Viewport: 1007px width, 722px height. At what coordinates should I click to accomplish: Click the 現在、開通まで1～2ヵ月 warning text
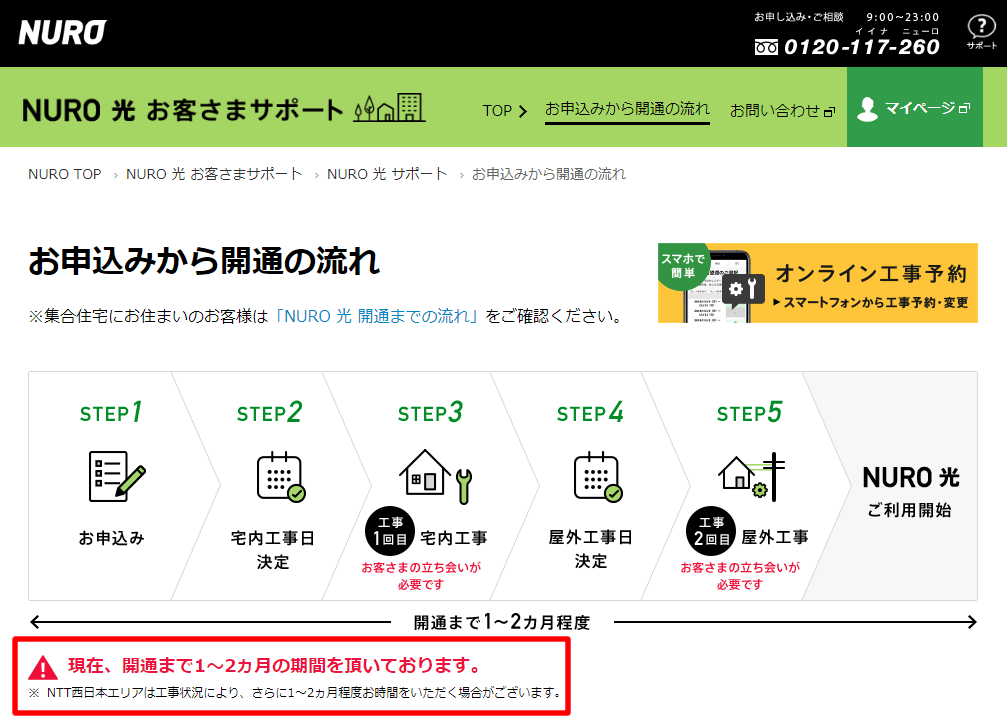[276, 665]
